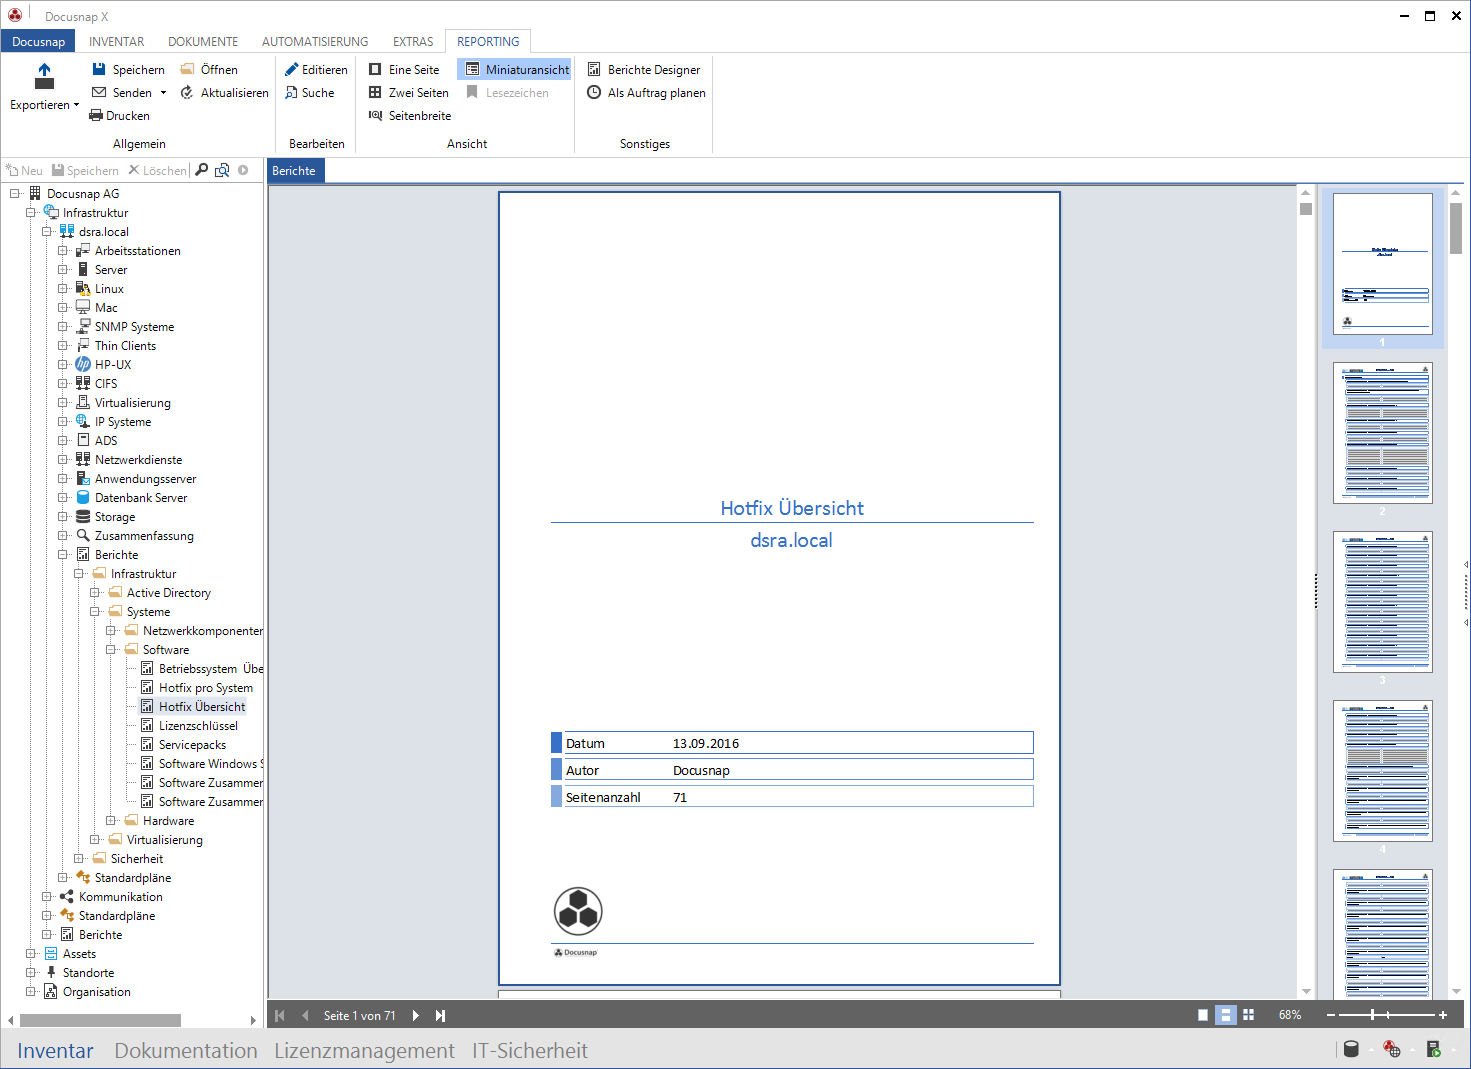Select single page layout in status bar
Screen dimensions: 1471x1069
click(1203, 1015)
